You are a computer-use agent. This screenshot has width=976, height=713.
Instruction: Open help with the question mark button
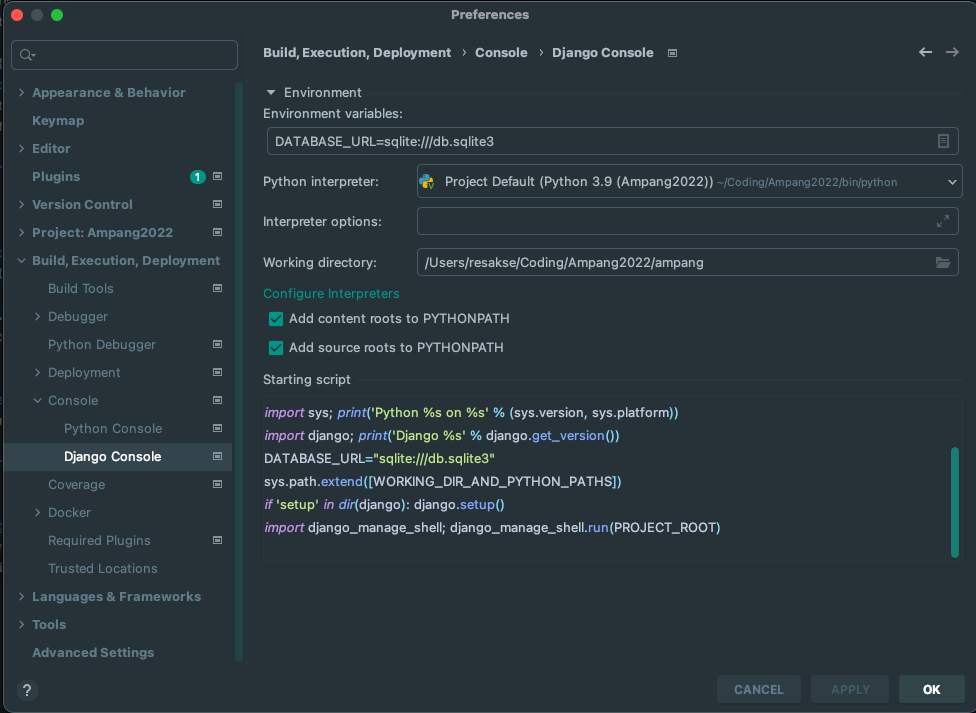27,690
